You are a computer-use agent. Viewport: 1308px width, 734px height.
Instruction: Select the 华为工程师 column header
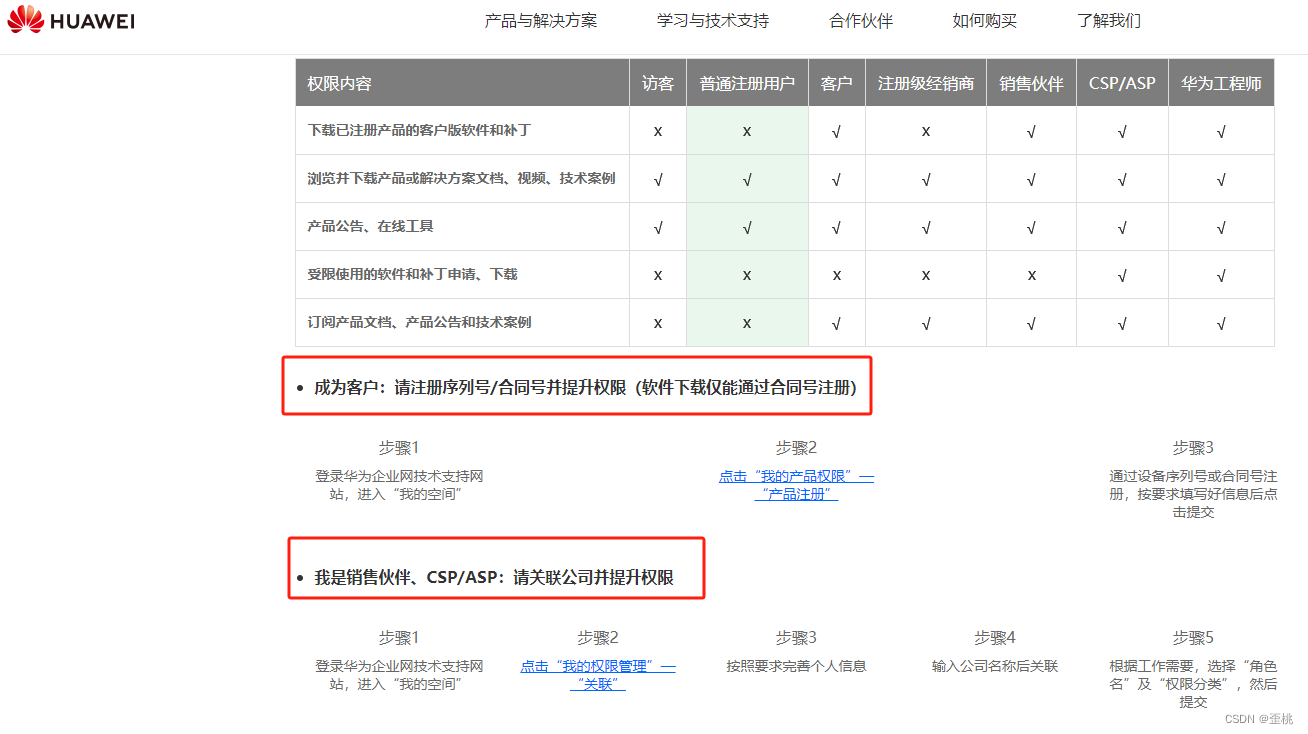pyautogui.click(x=1221, y=84)
